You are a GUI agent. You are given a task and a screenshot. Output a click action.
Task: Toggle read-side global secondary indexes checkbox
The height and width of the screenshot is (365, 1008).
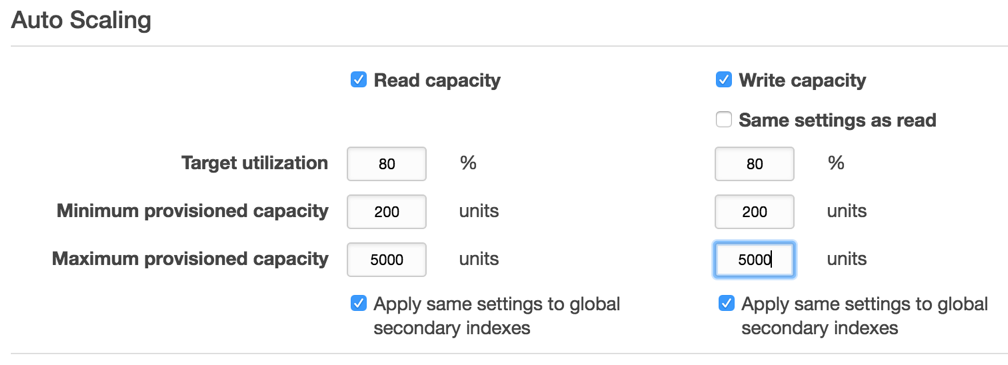tap(359, 303)
